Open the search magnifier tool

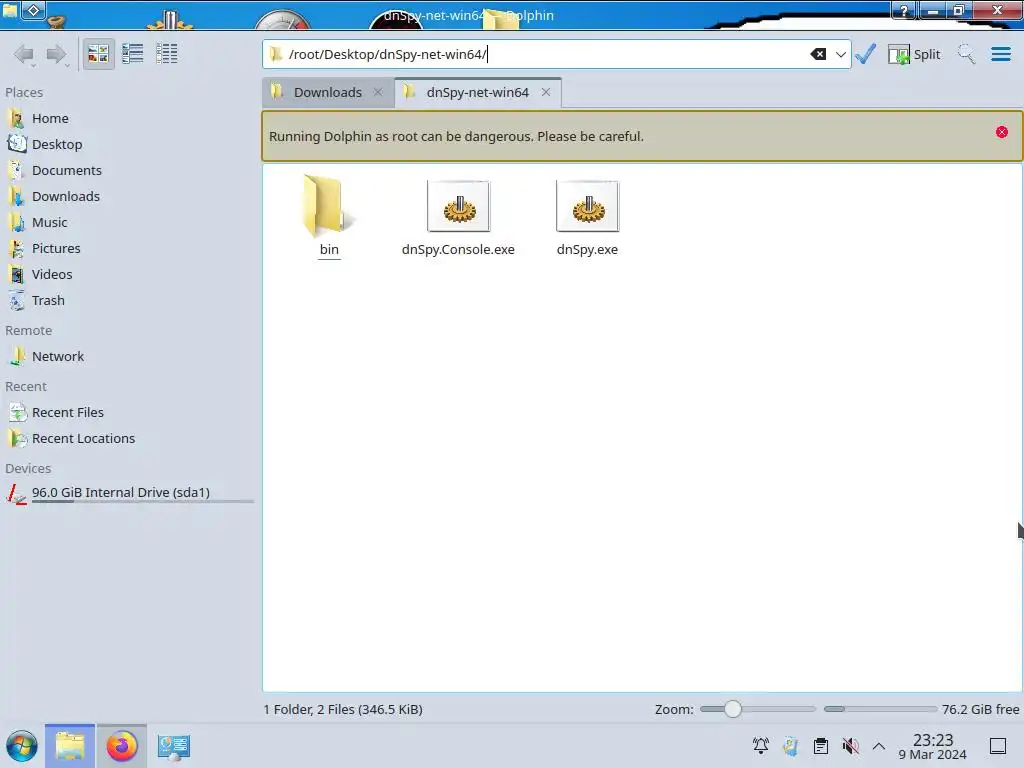966,54
